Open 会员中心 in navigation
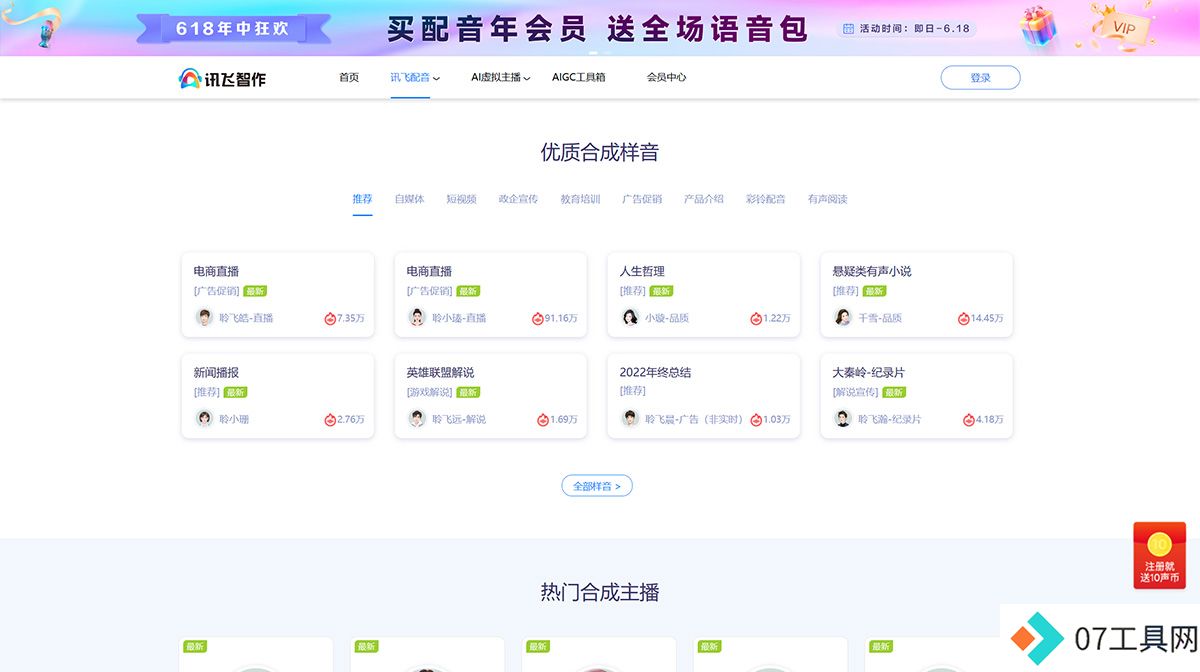 point(666,77)
